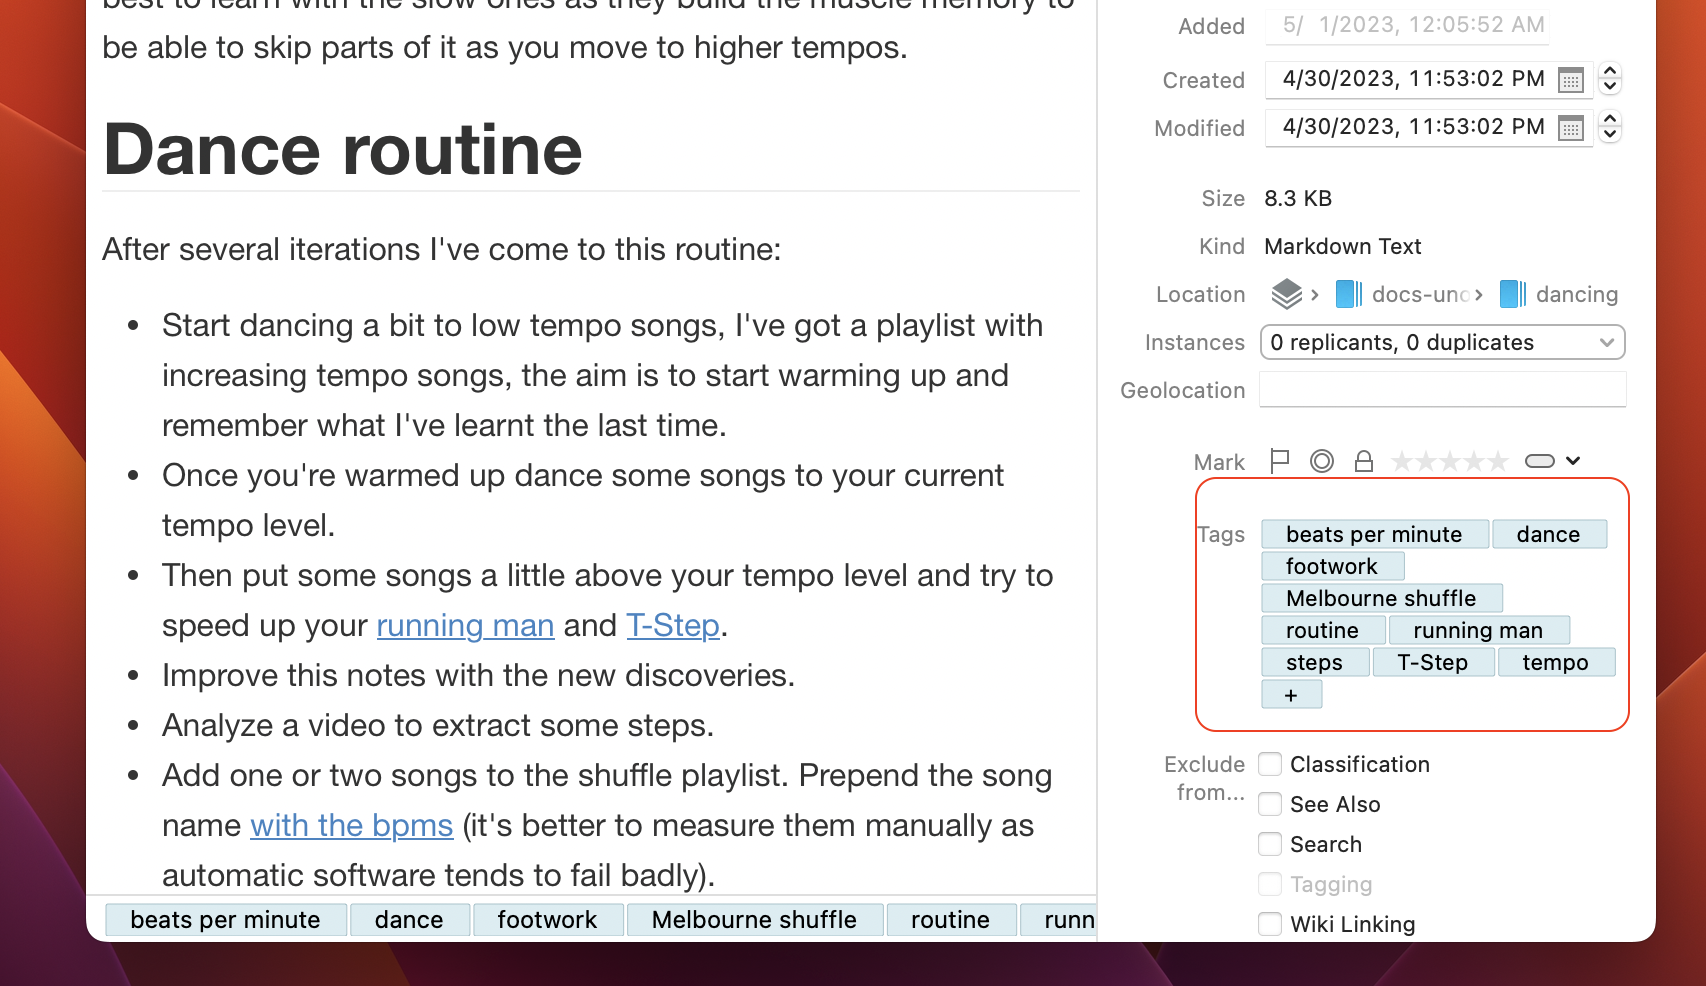Open calendar picker for Created date
This screenshot has width=1706, height=986.
coord(1571,80)
